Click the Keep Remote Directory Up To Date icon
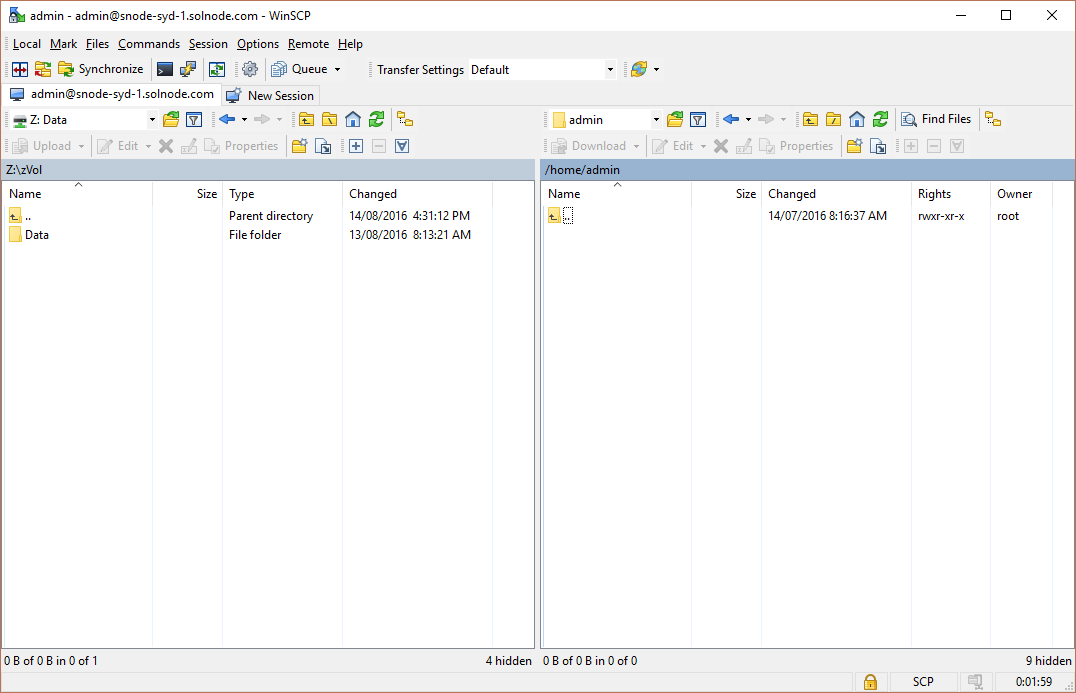The height and width of the screenshot is (693, 1076). (x=217, y=69)
